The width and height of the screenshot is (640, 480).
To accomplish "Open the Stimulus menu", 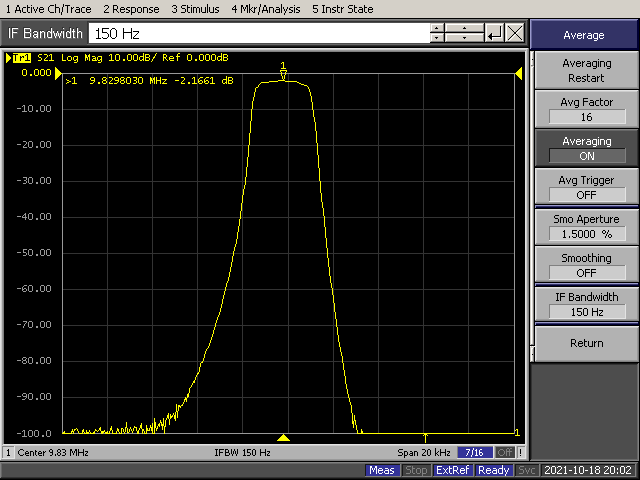I will pyautogui.click(x=195, y=9).
